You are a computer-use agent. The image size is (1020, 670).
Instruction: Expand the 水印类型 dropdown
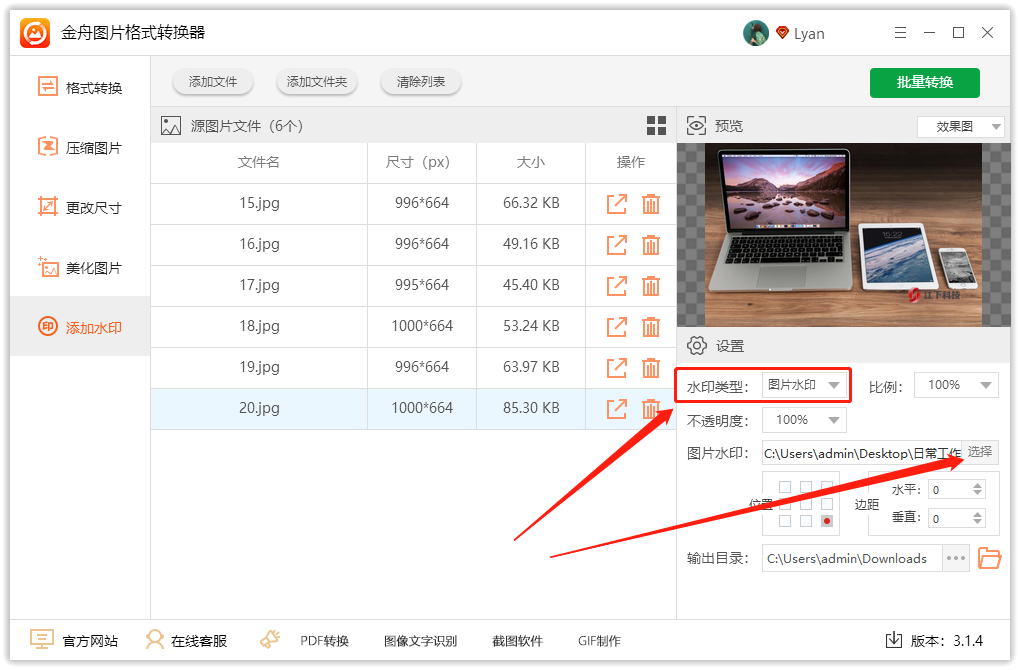click(805, 385)
